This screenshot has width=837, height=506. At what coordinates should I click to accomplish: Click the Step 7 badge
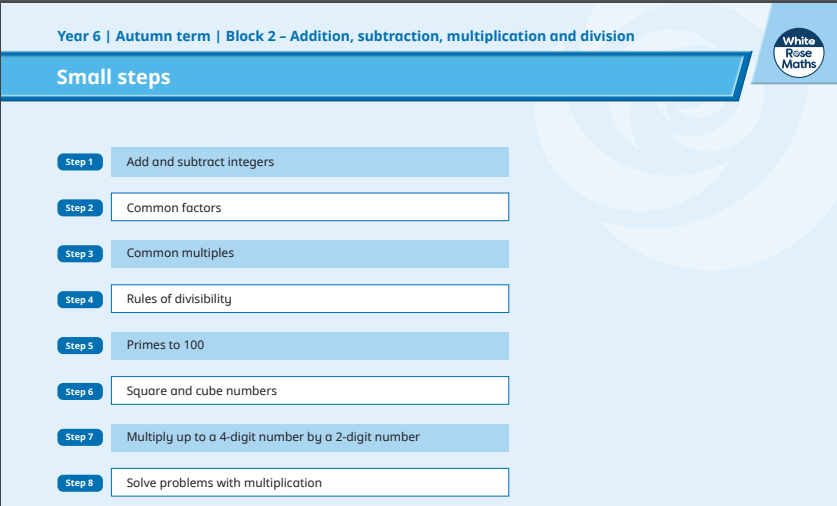click(x=80, y=437)
